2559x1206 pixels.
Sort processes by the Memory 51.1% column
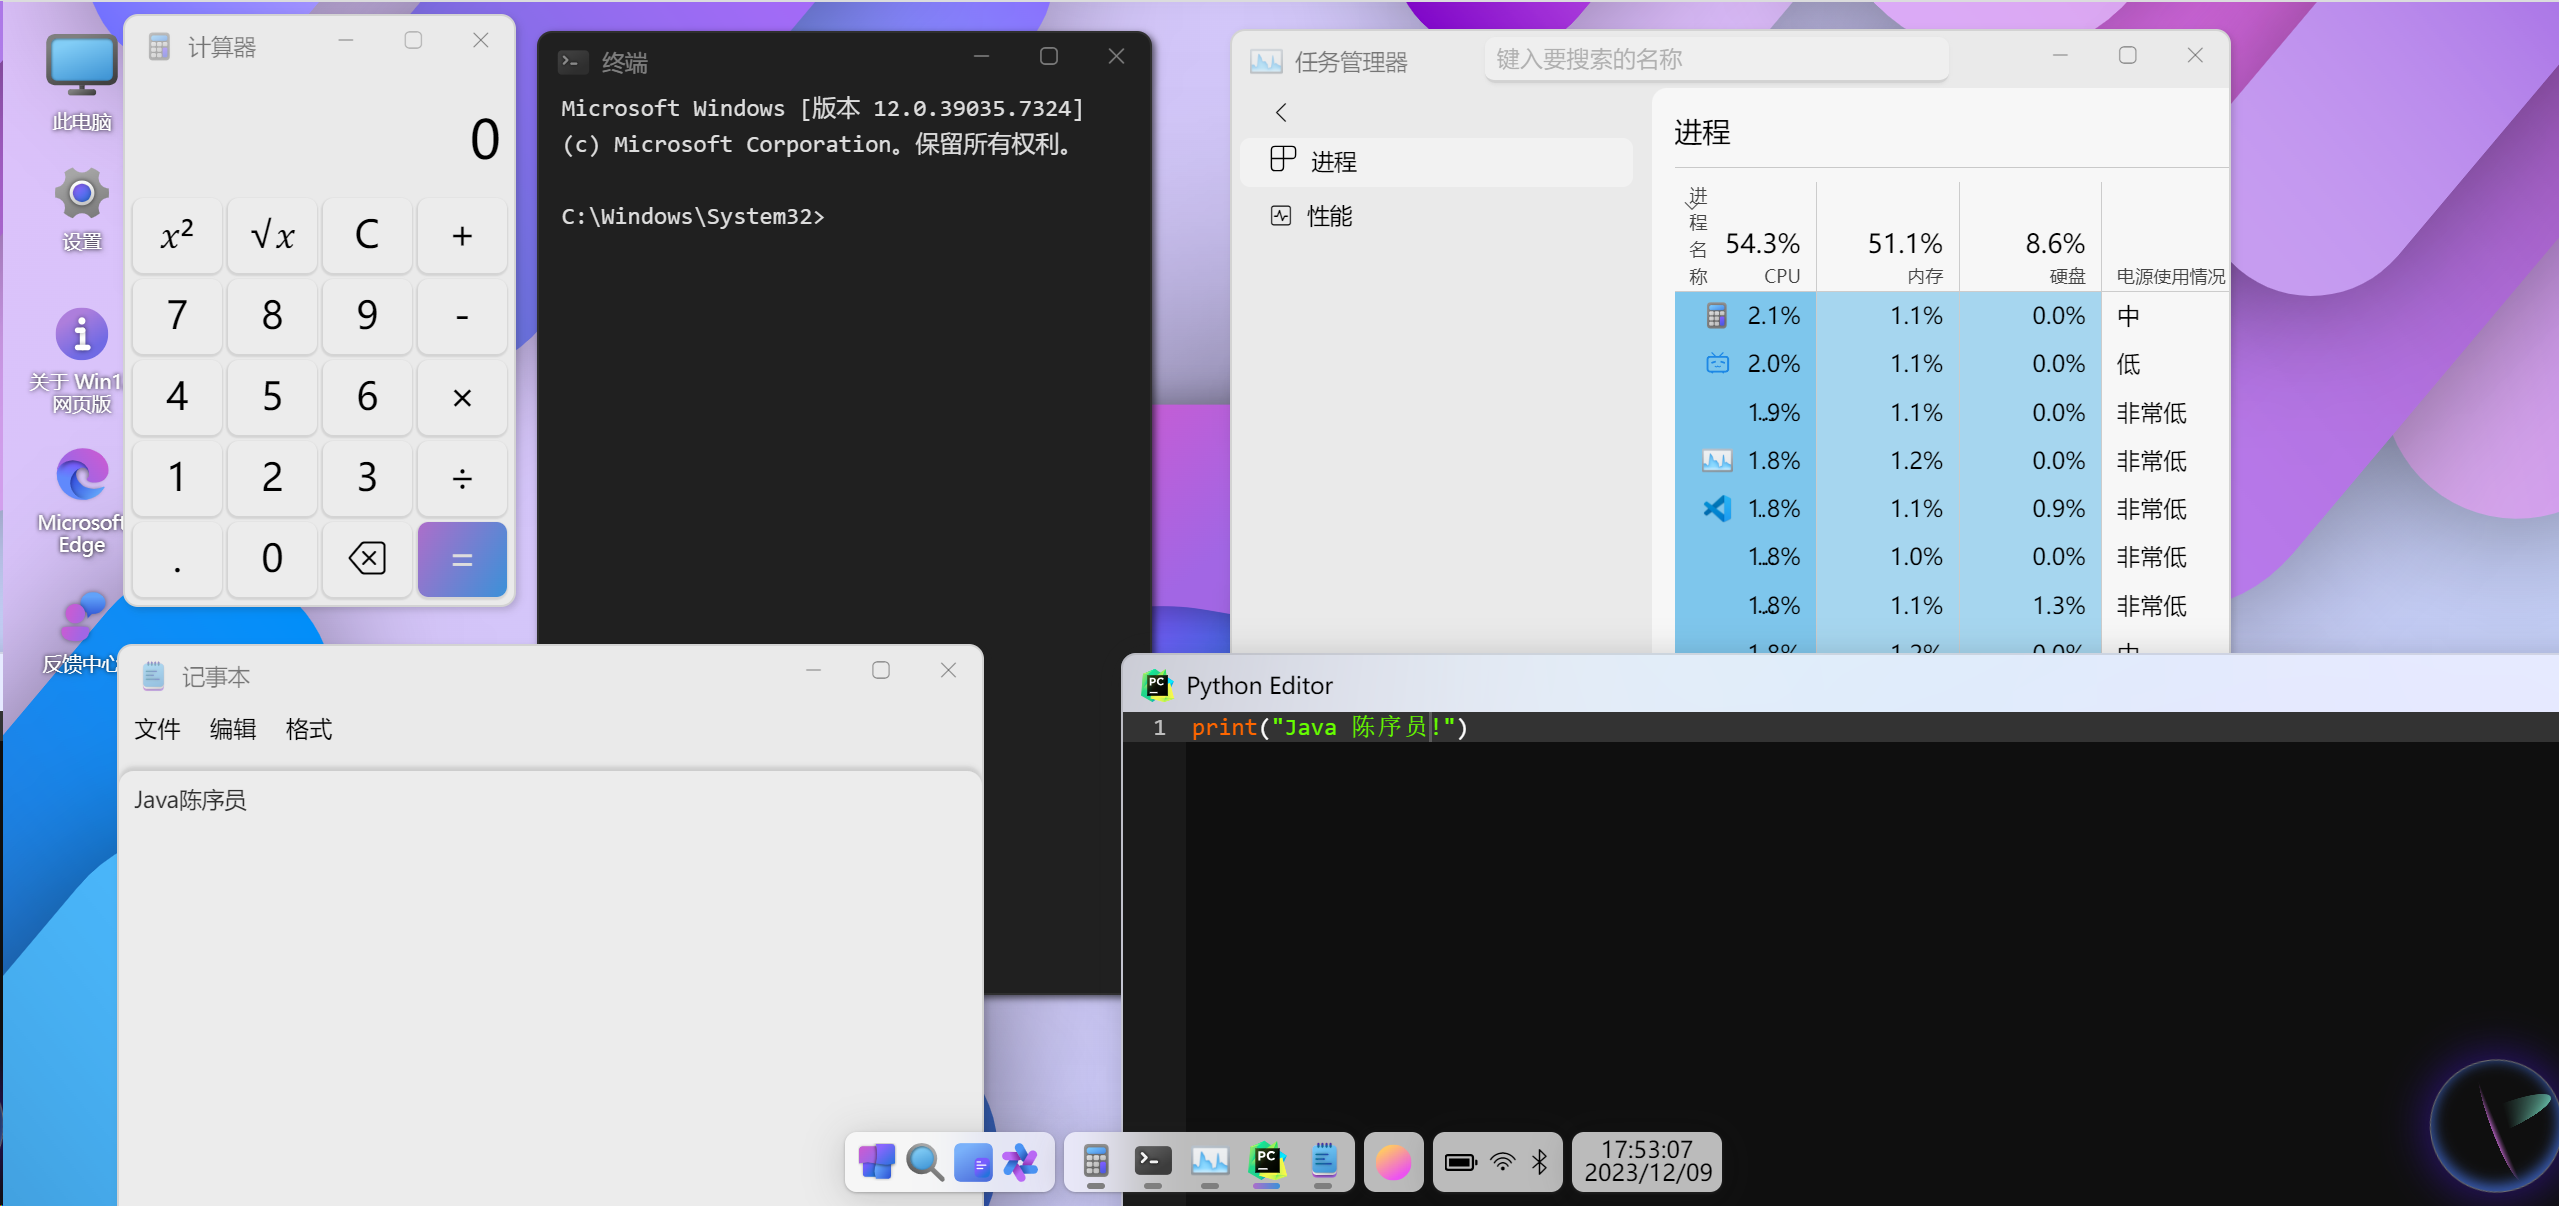[x=1888, y=238]
